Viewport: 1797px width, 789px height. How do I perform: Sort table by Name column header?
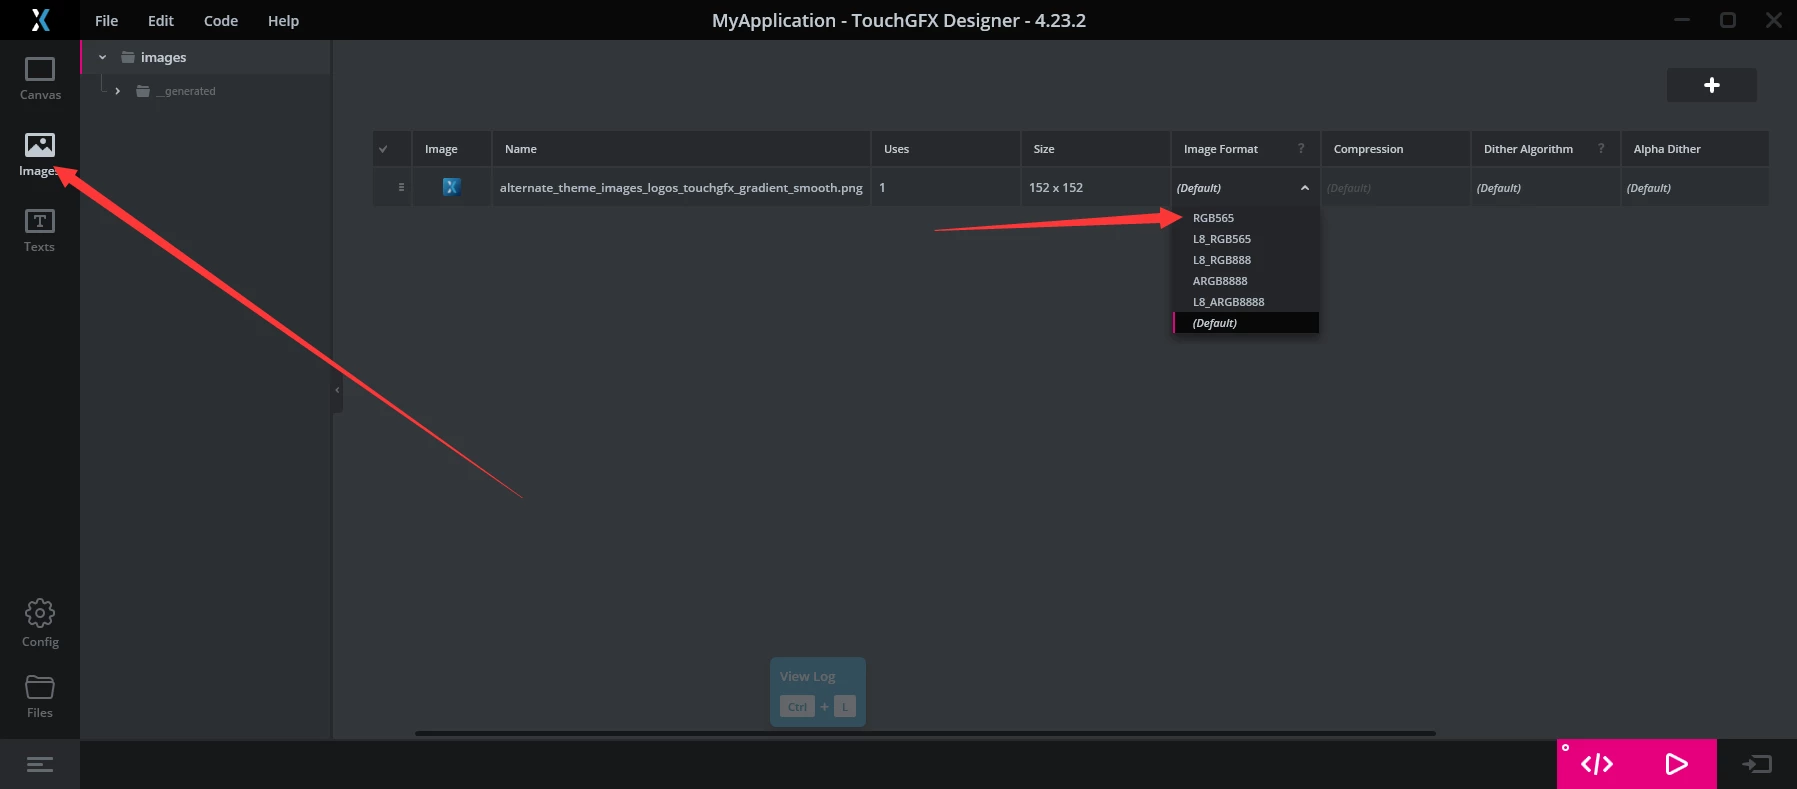point(681,149)
